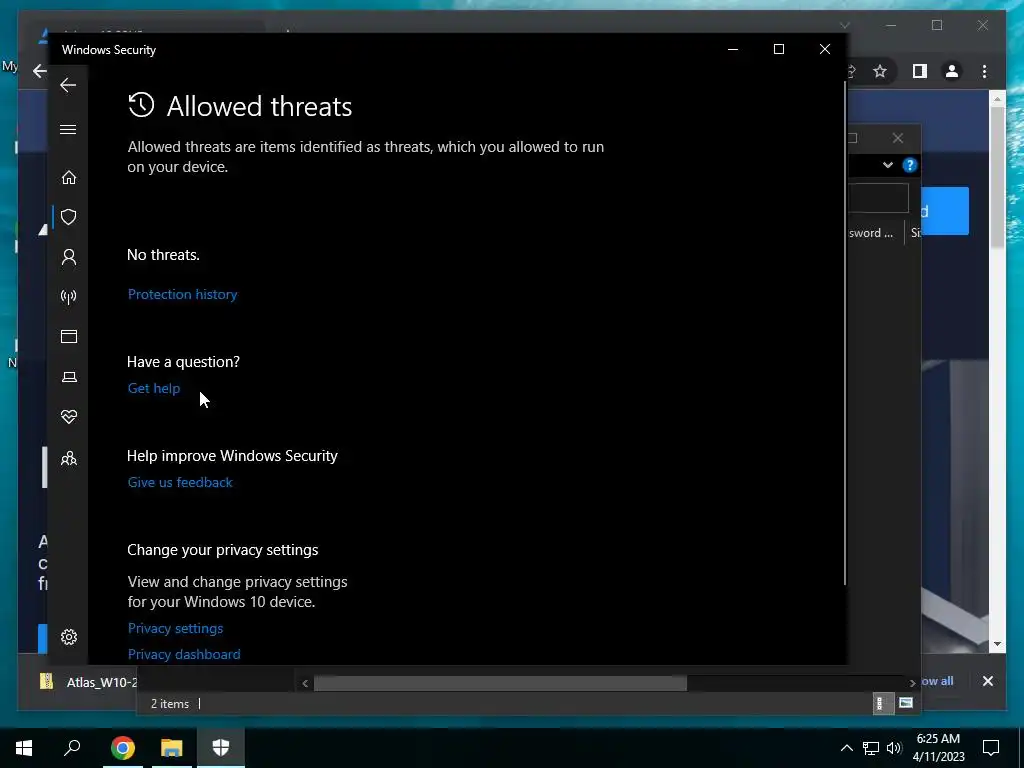This screenshot has height=768, width=1024.
Task: Open taskbar Search magnifier
Action: [x=72, y=748]
